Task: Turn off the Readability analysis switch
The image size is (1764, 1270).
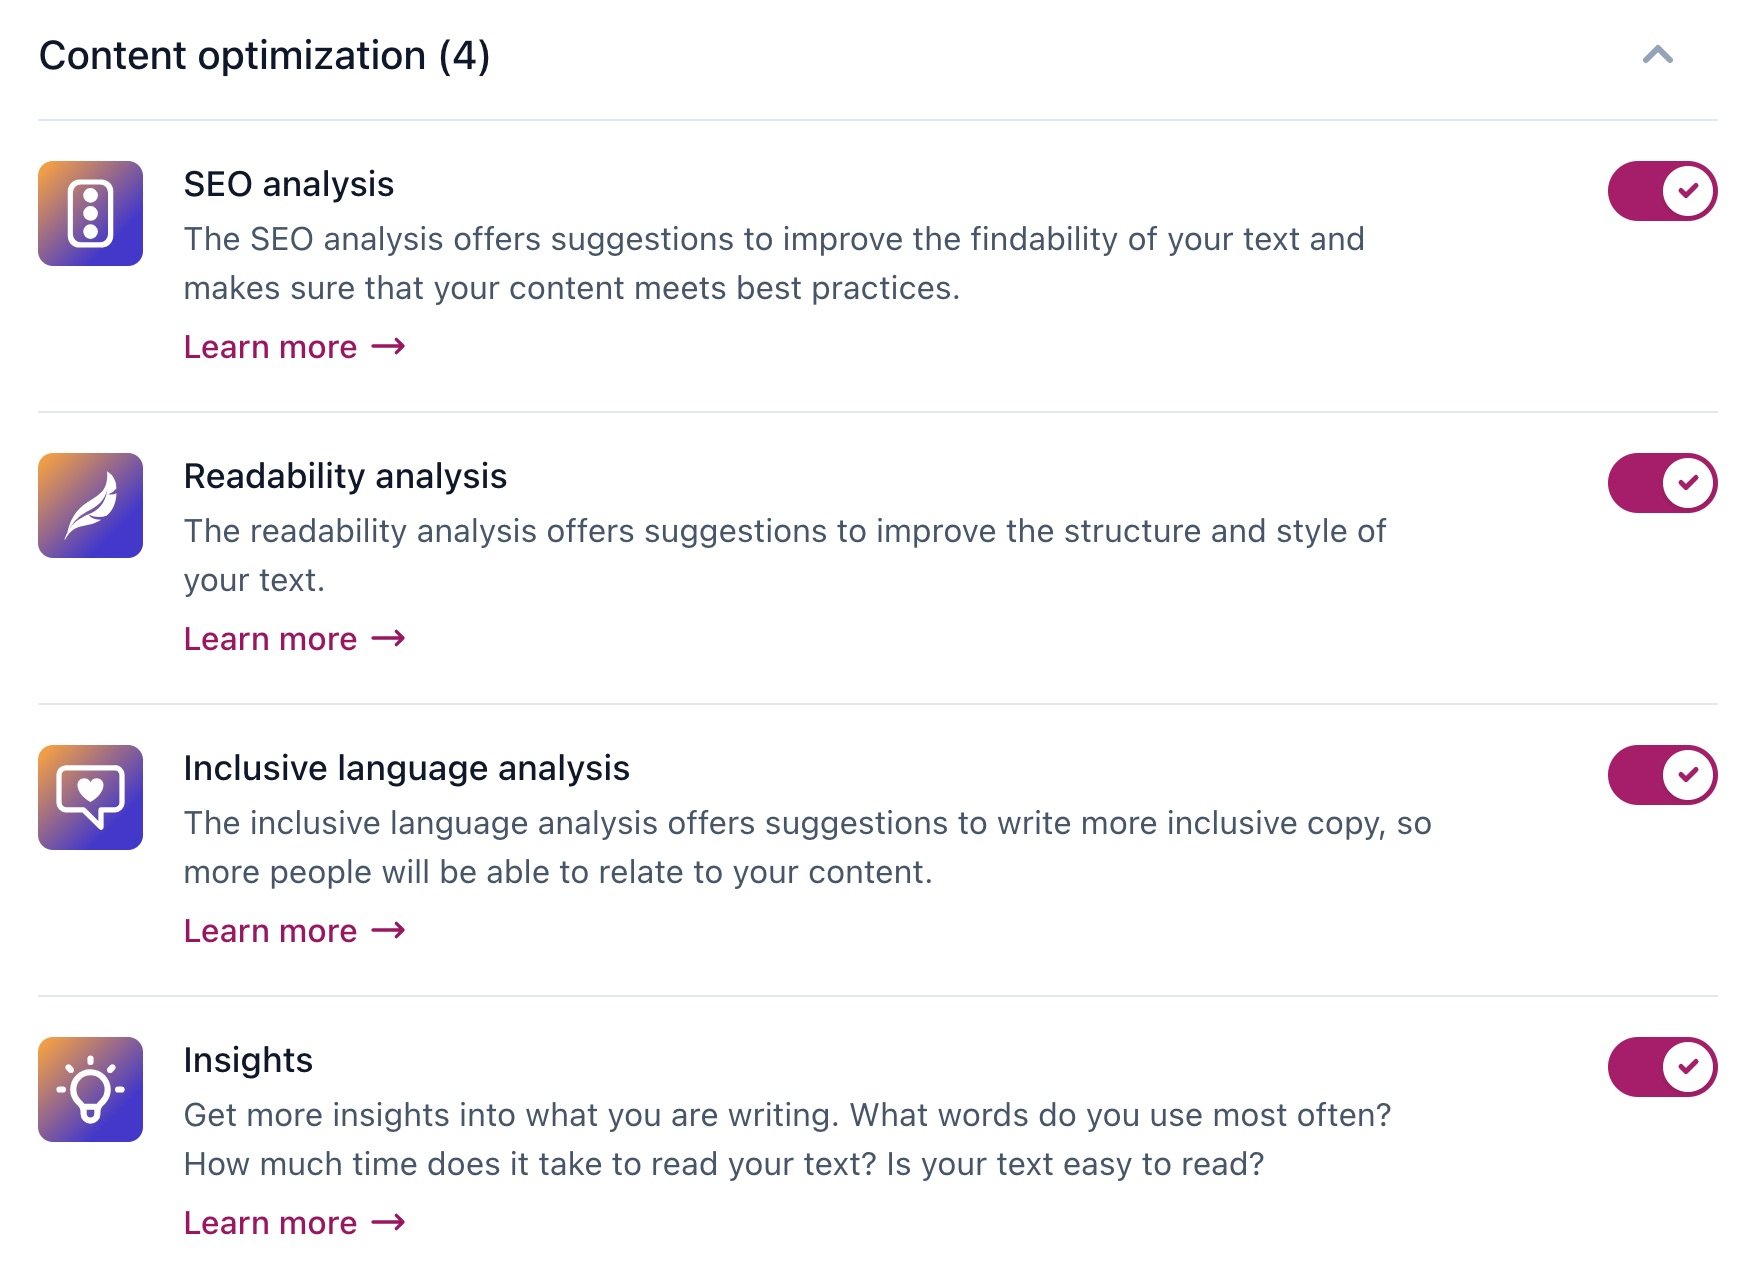Action: click(1661, 483)
